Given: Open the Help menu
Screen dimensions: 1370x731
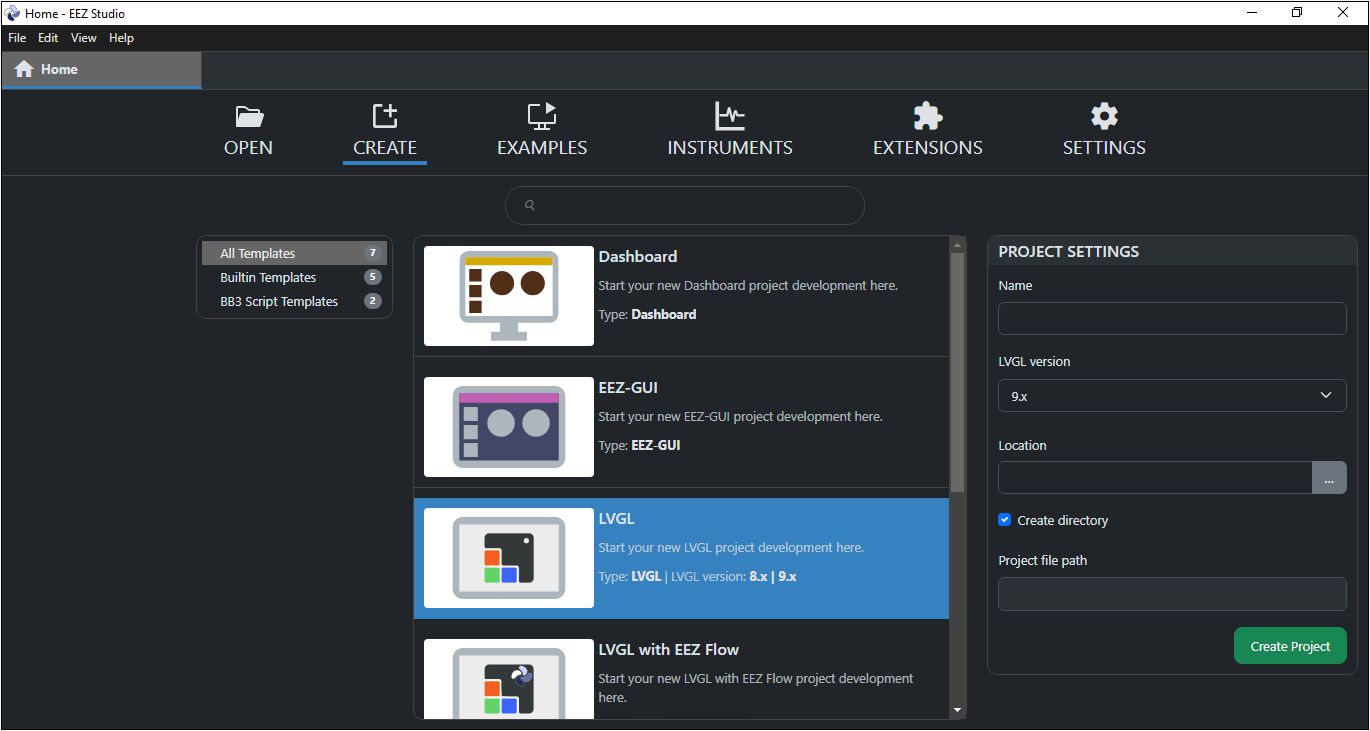Looking at the screenshot, I should (x=121, y=38).
